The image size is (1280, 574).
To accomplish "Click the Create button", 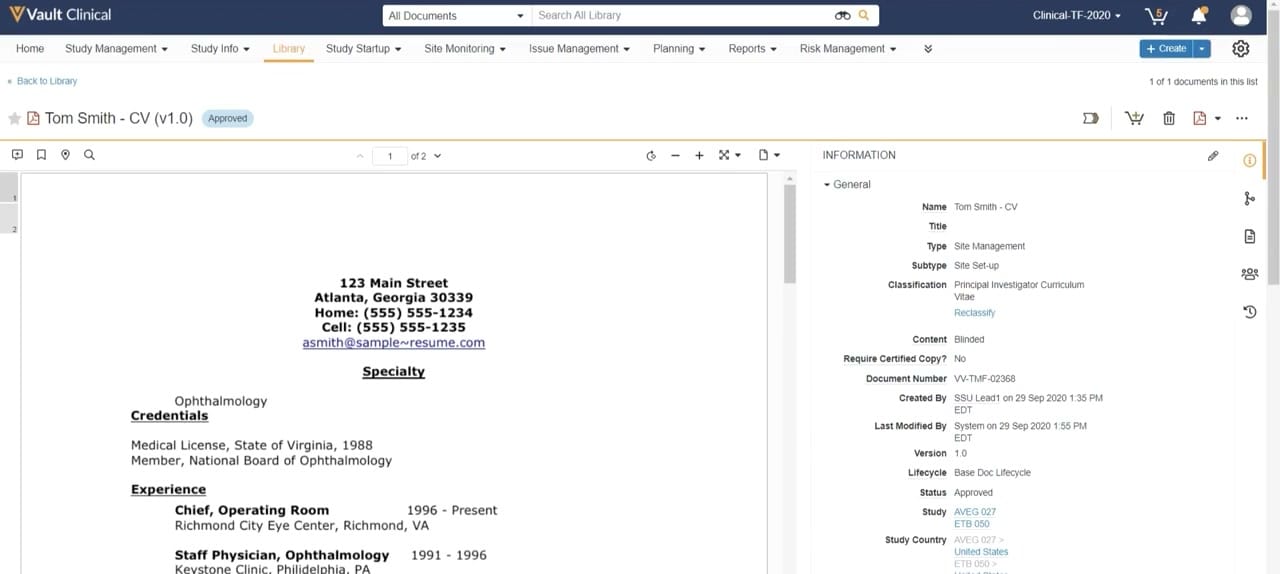I will [x=1167, y=48].
